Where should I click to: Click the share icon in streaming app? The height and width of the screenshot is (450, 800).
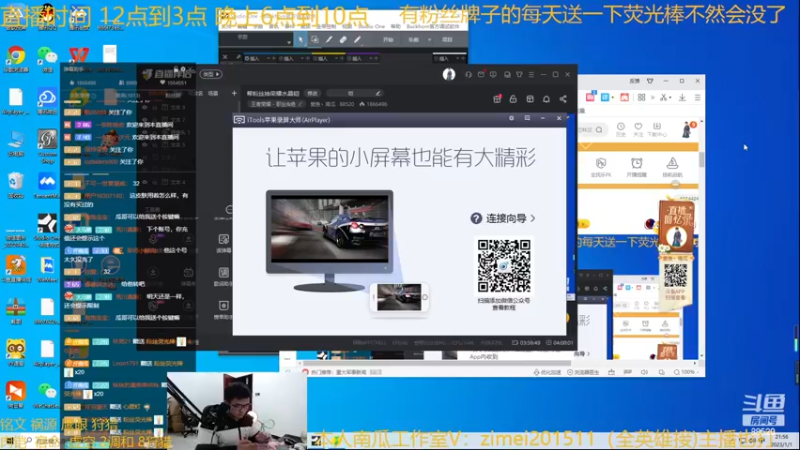(x=563, y=99)
